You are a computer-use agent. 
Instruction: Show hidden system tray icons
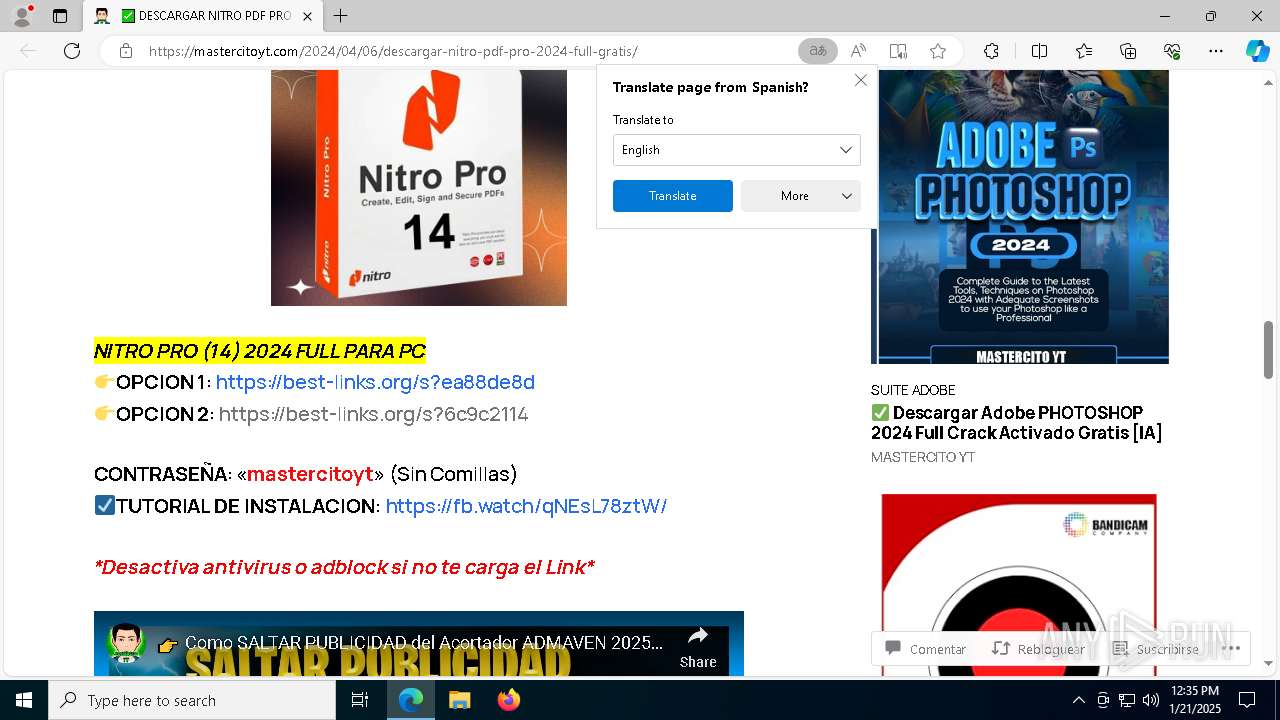coord(1078,700)
